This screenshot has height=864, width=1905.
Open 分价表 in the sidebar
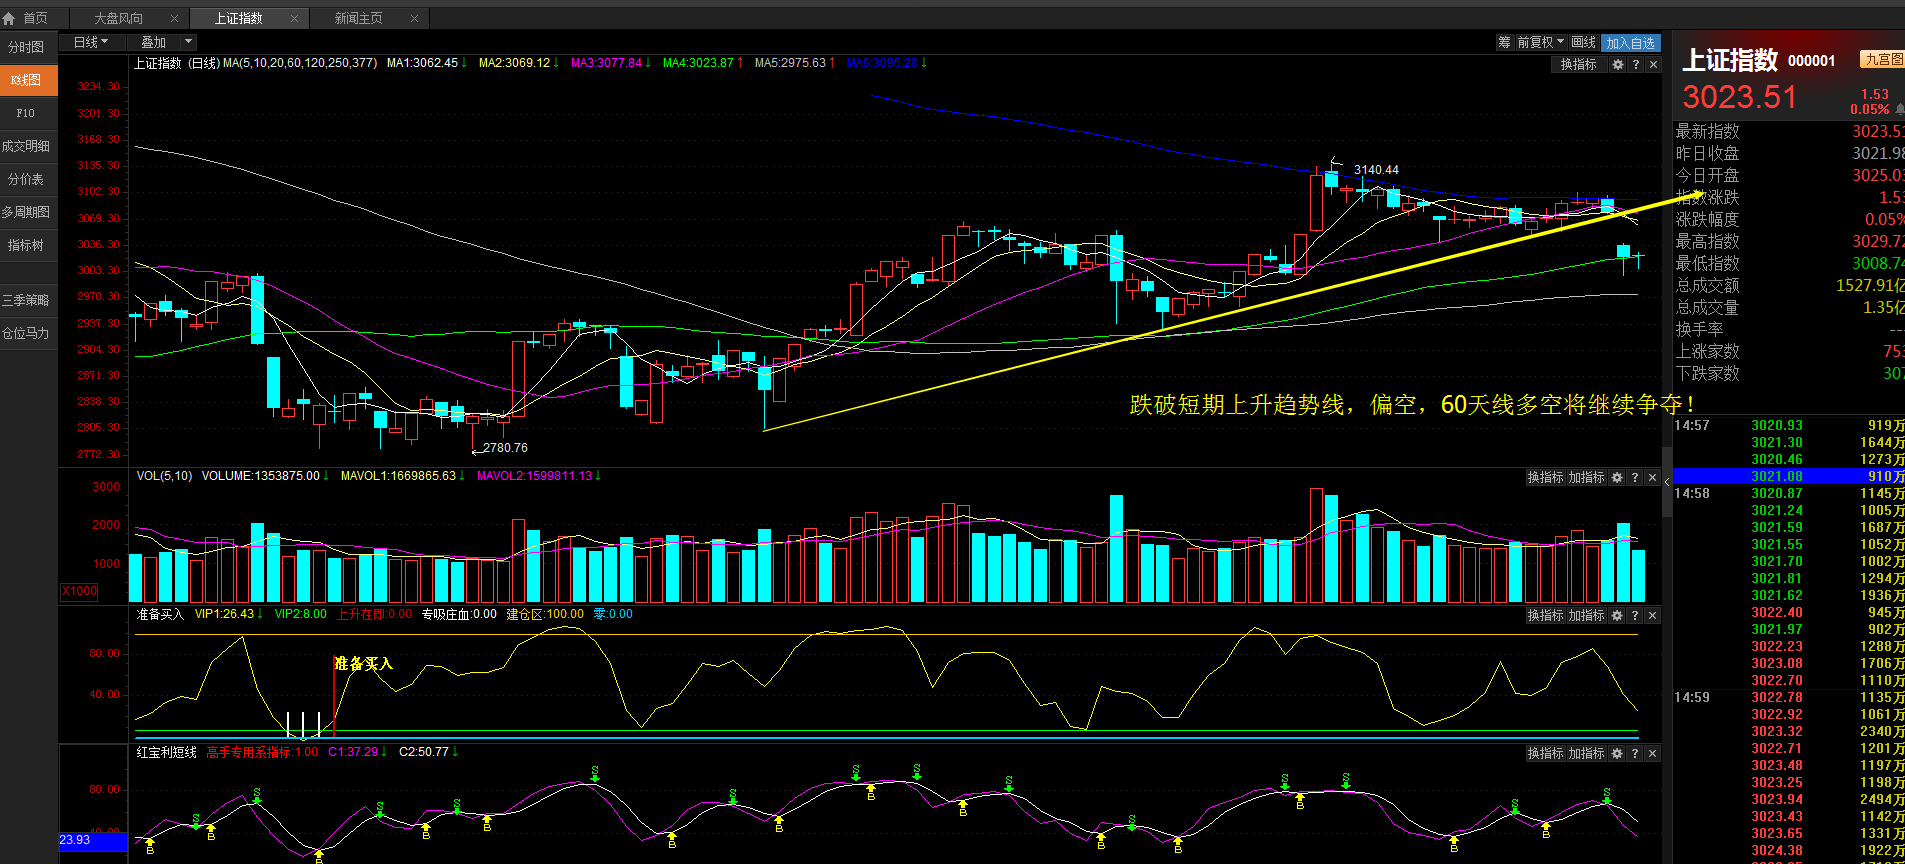[x=27, y=179]
